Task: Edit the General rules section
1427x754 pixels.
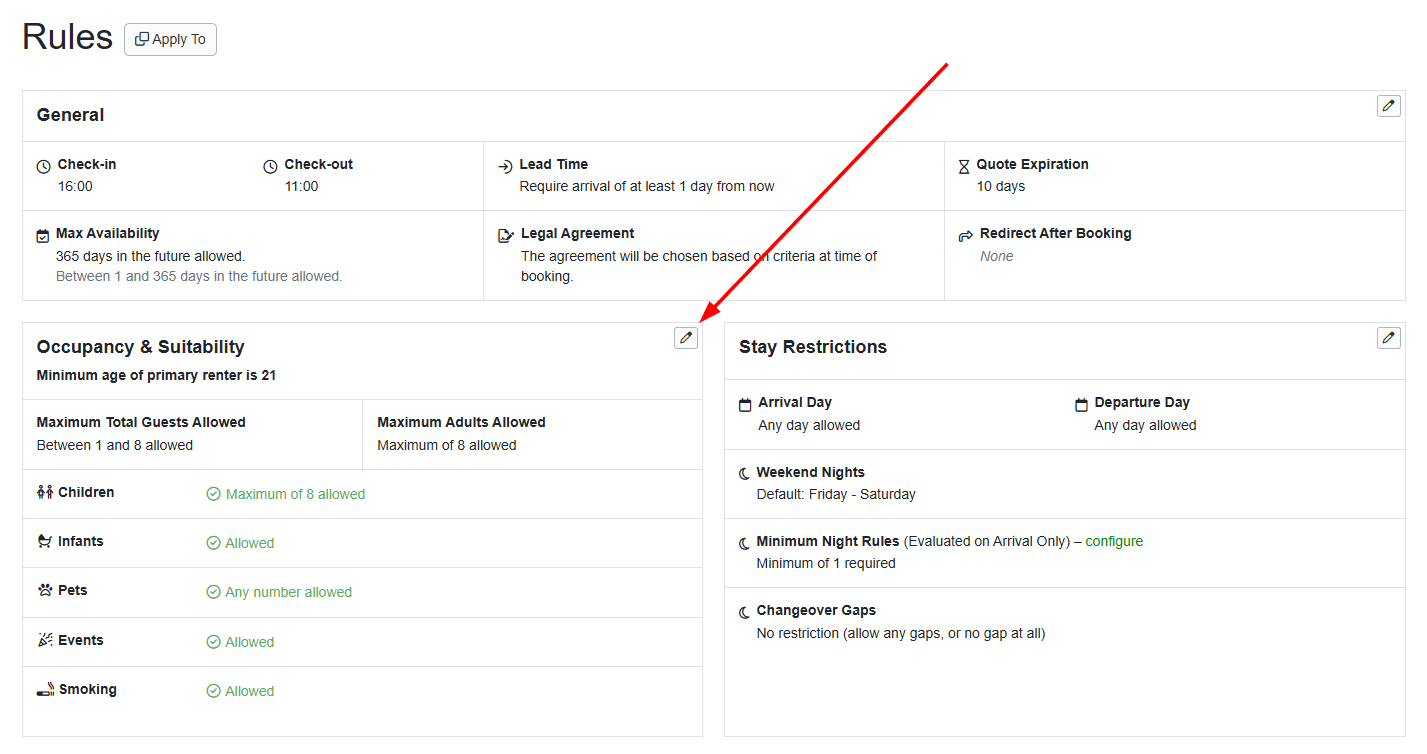Action: coord(1388,105)
